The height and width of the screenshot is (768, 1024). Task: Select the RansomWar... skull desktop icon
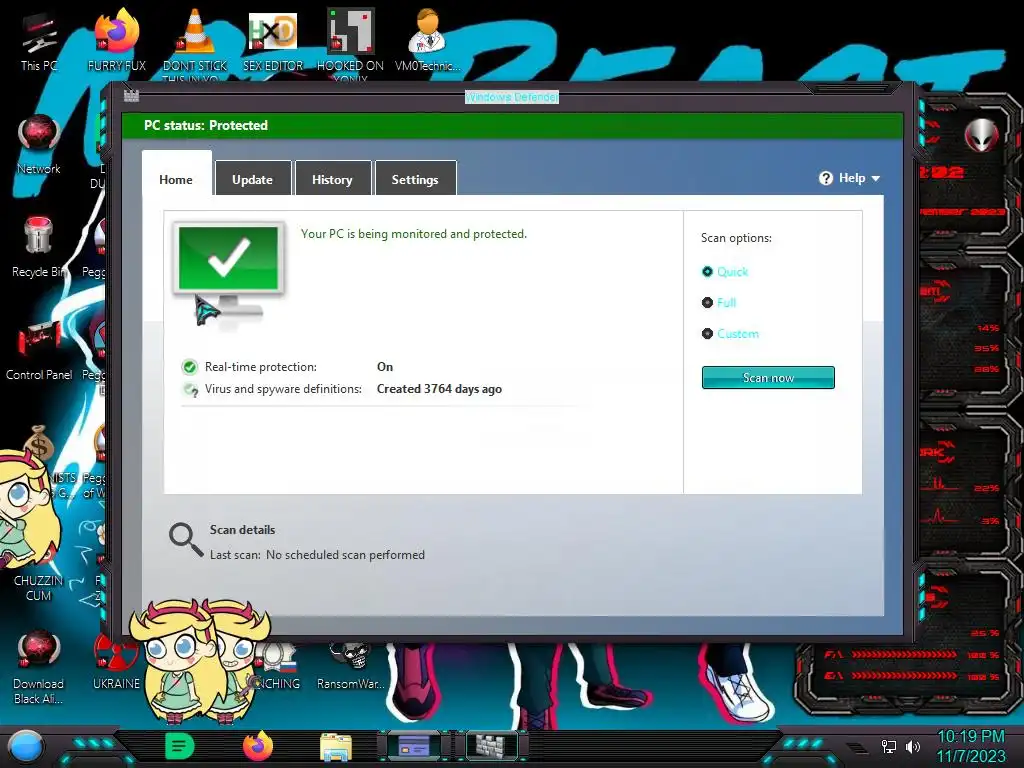[350, 666]
